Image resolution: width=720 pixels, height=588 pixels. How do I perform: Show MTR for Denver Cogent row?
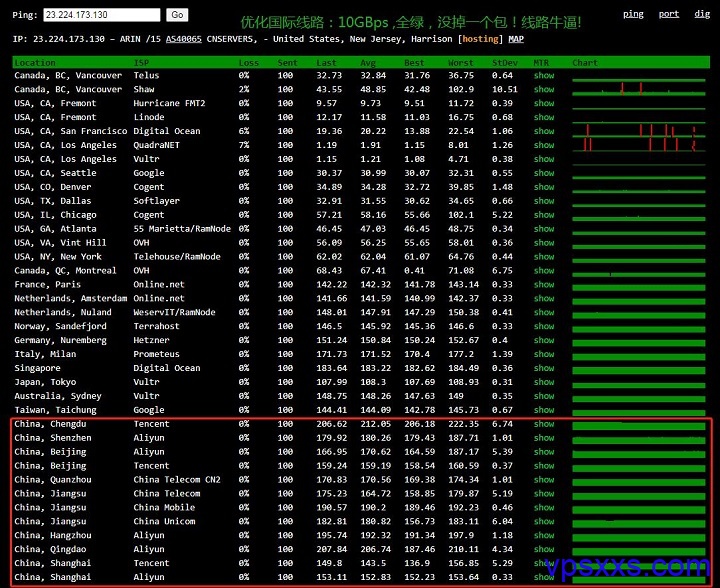pos(544,187)
